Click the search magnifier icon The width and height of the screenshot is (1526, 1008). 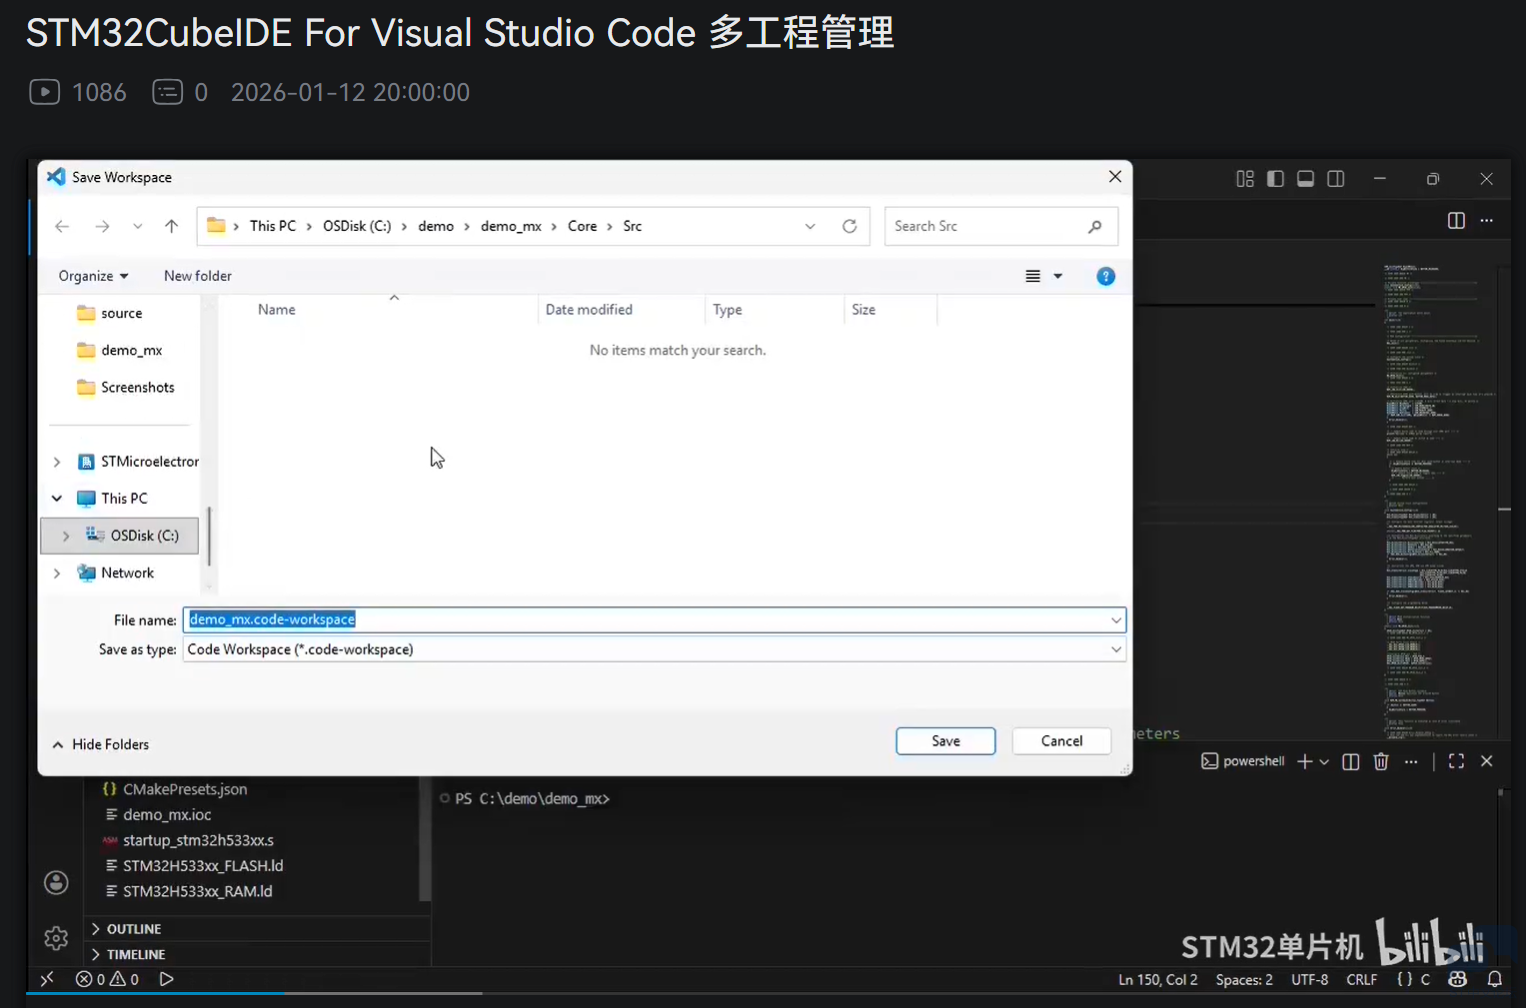[1095, 226]
